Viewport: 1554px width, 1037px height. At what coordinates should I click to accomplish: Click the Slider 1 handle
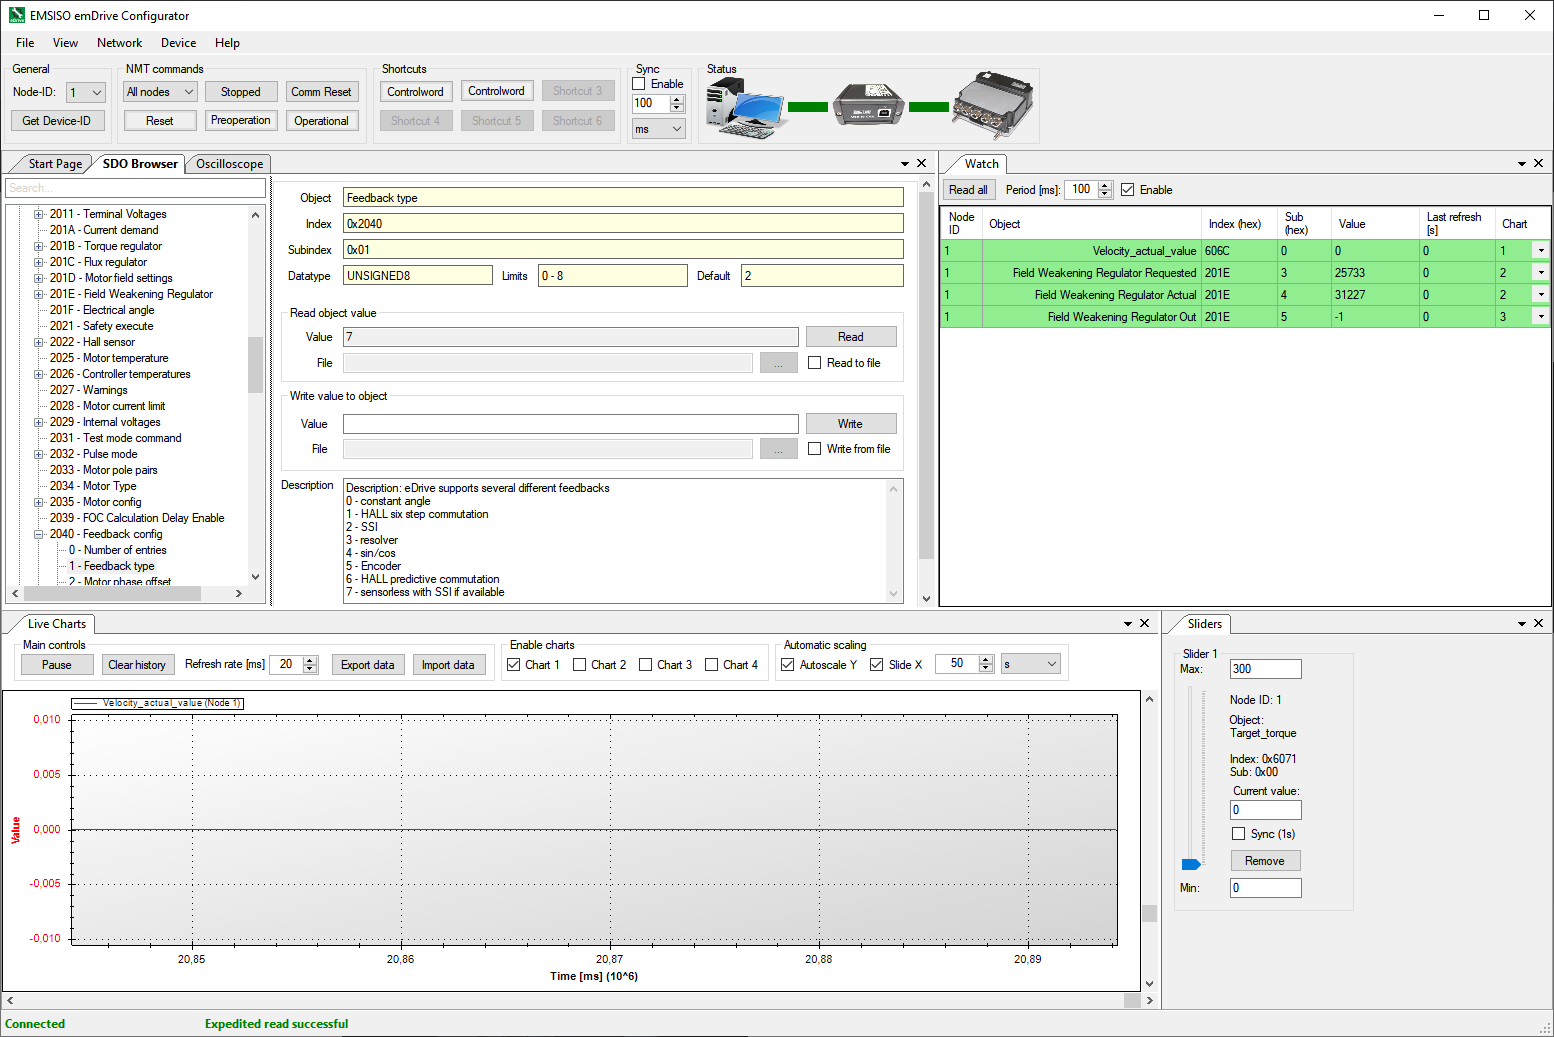[x=1190, y=864]
